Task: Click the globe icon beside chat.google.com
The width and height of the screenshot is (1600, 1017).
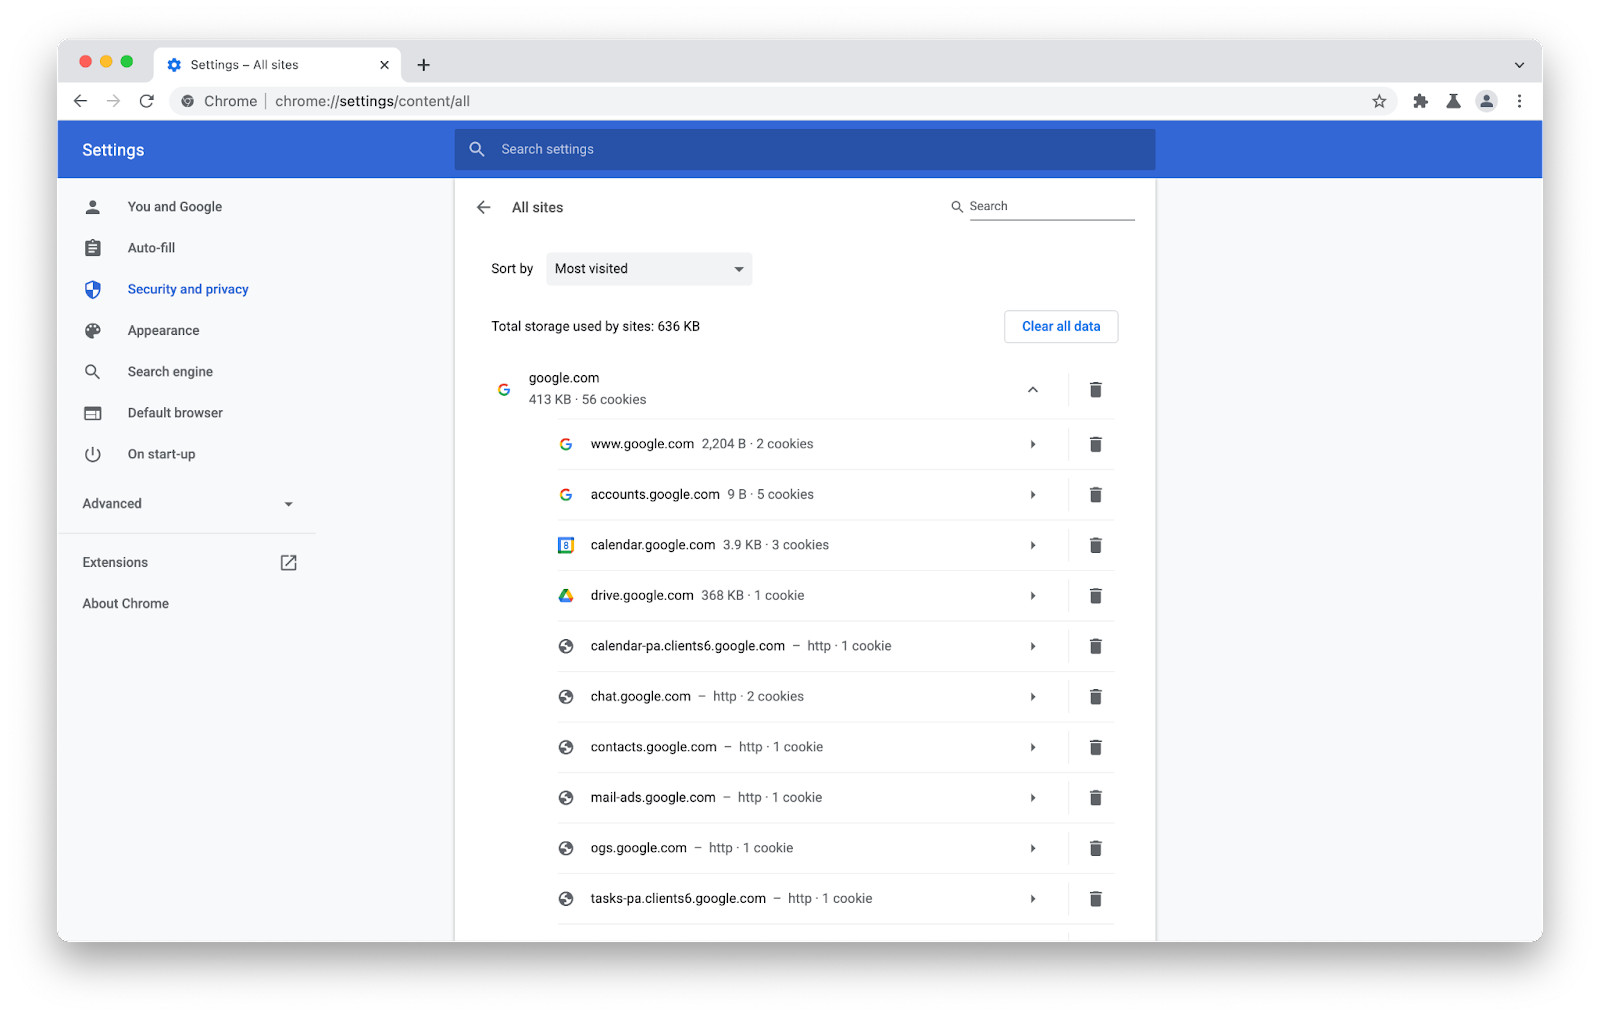Action: click(566, 697)
